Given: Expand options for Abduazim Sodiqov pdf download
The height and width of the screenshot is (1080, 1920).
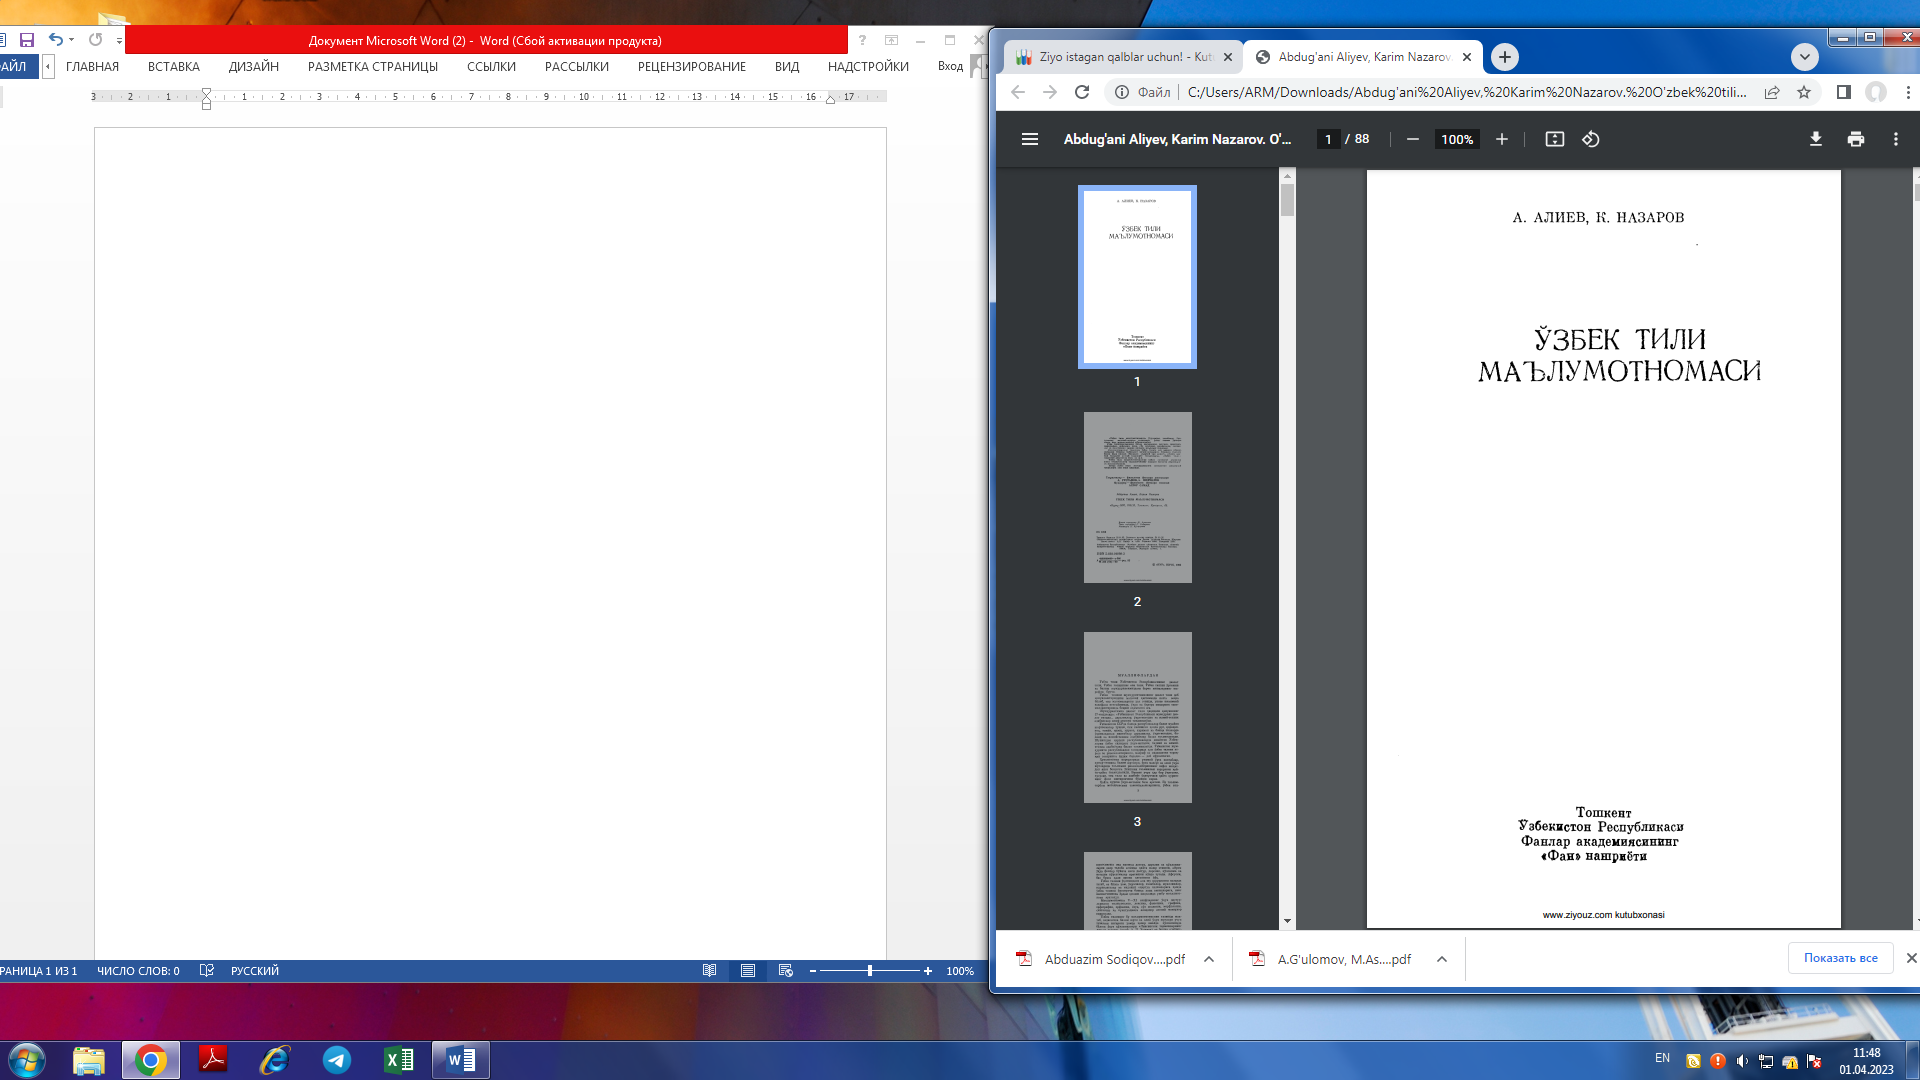Looking at the screenshot, I should click(x=1209, y=959).
